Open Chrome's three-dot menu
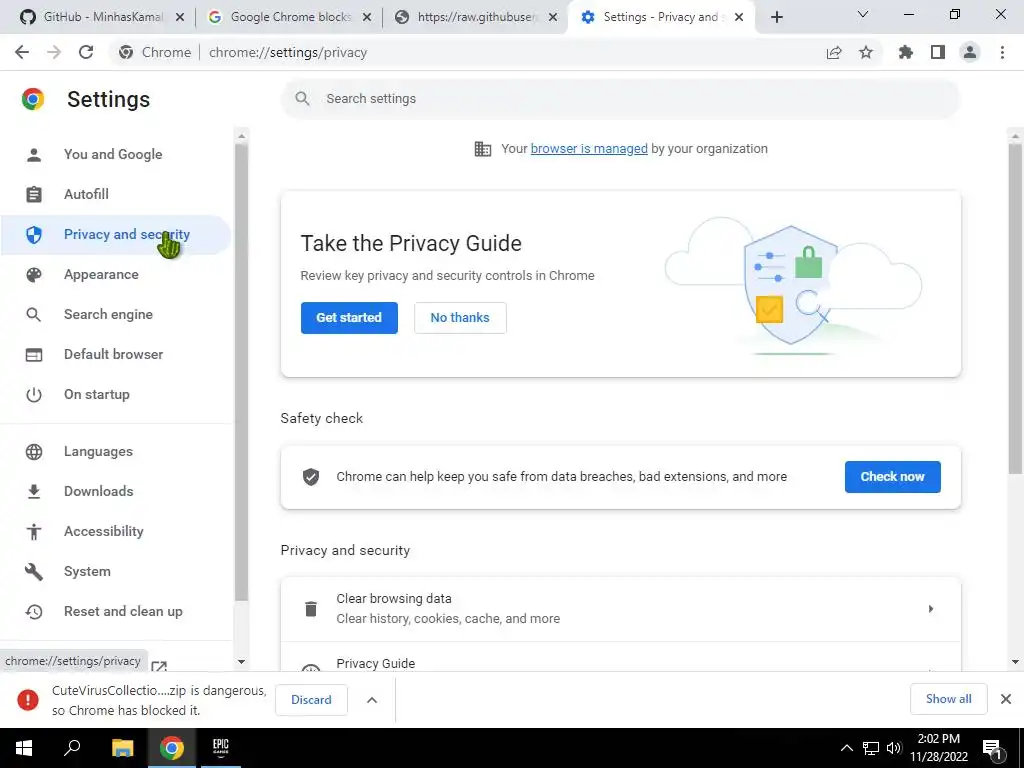 click(1002, 52)
